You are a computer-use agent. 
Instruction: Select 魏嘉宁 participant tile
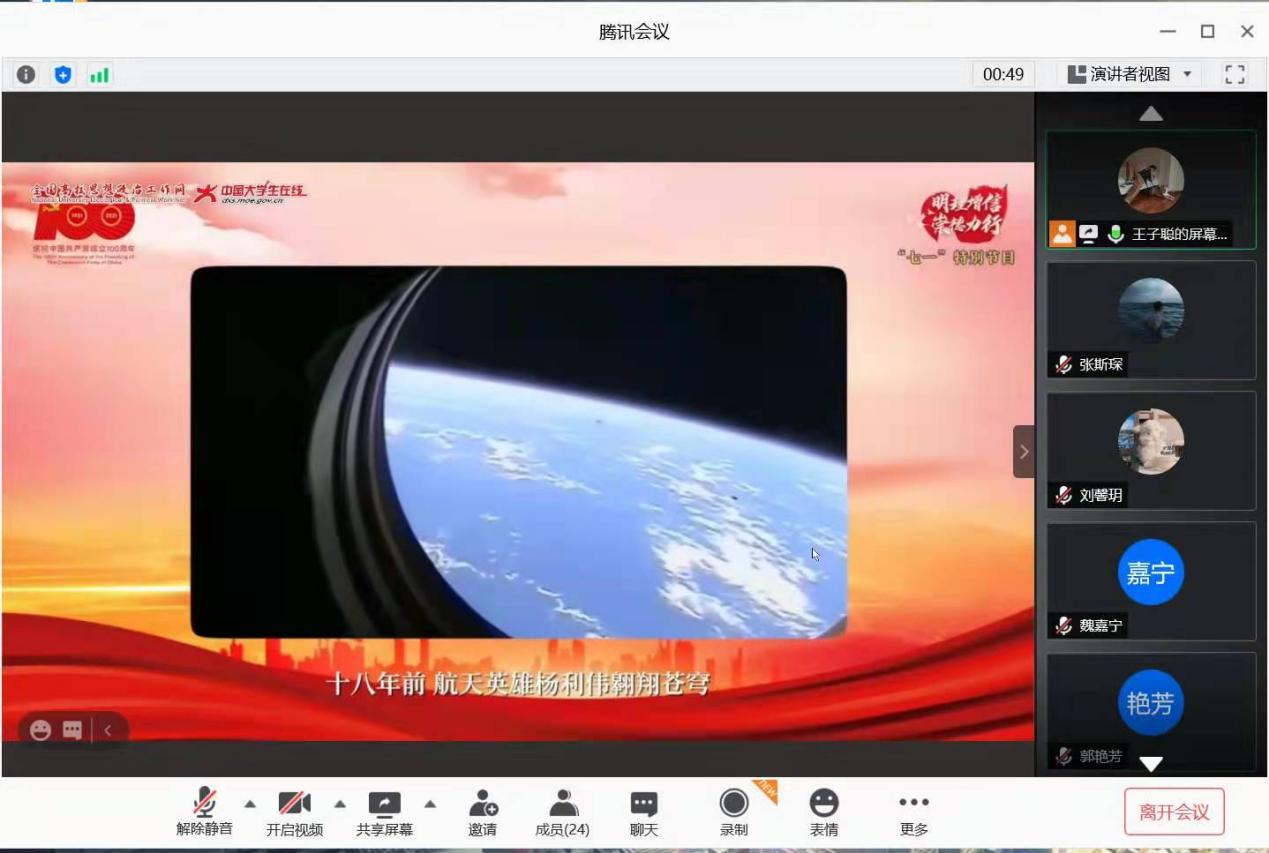1151,581
